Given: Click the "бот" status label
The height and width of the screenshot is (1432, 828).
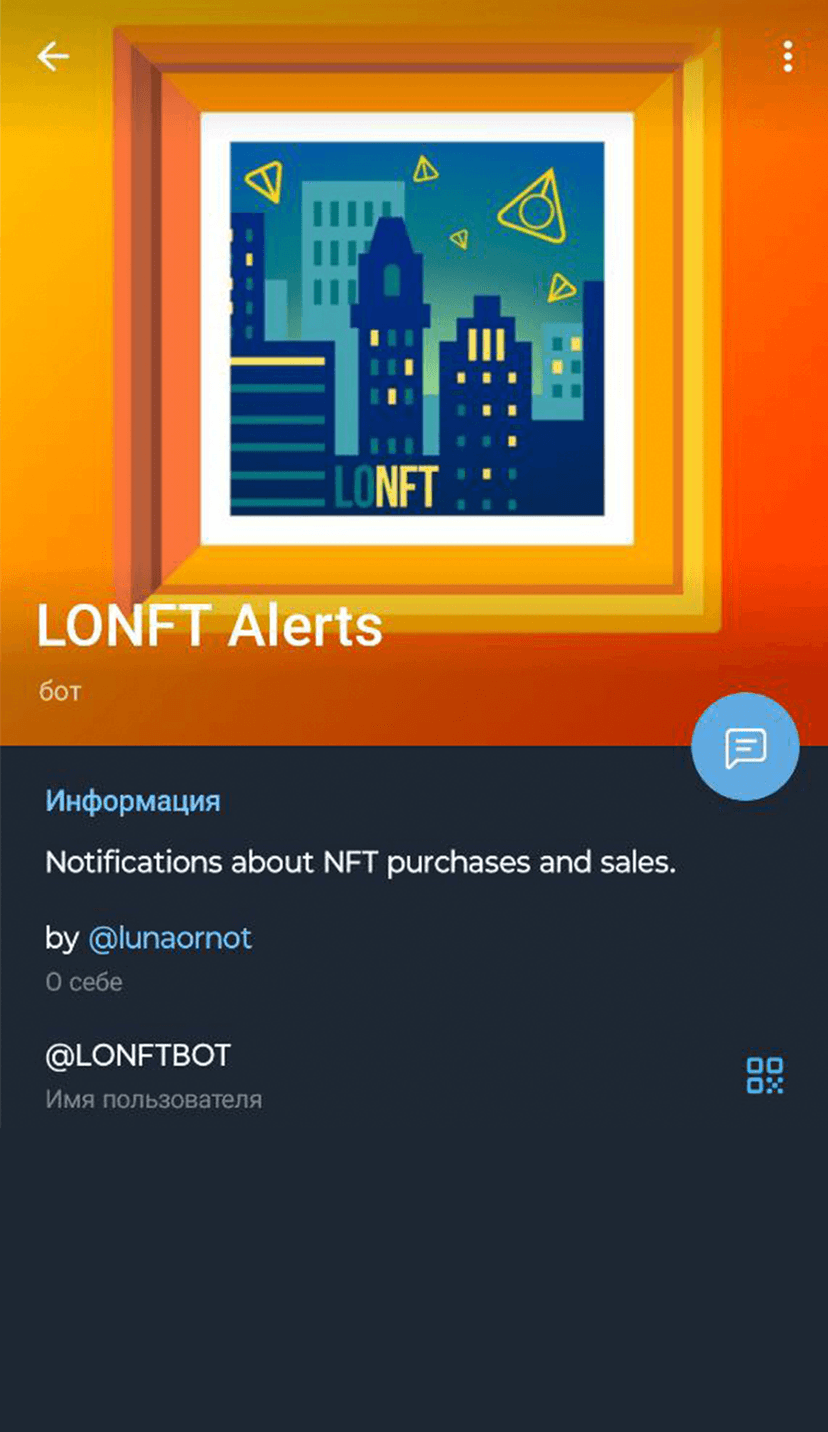Looking at the screenshot, I should [60, 692].
